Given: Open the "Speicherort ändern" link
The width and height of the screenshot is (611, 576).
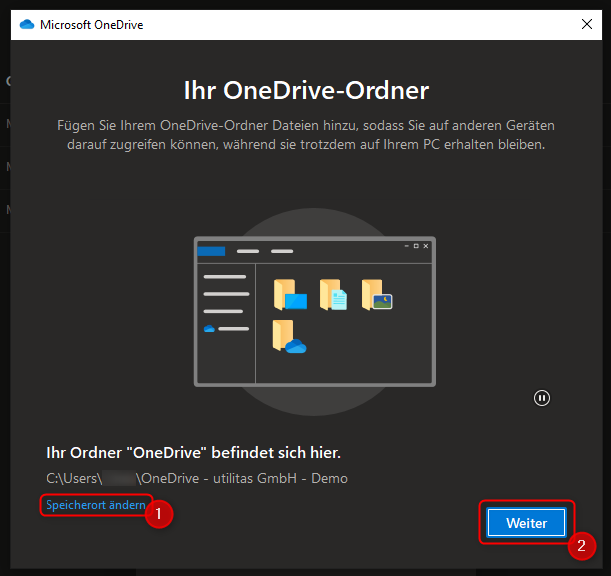Looking at the screenshot, I should pos(96,506).
